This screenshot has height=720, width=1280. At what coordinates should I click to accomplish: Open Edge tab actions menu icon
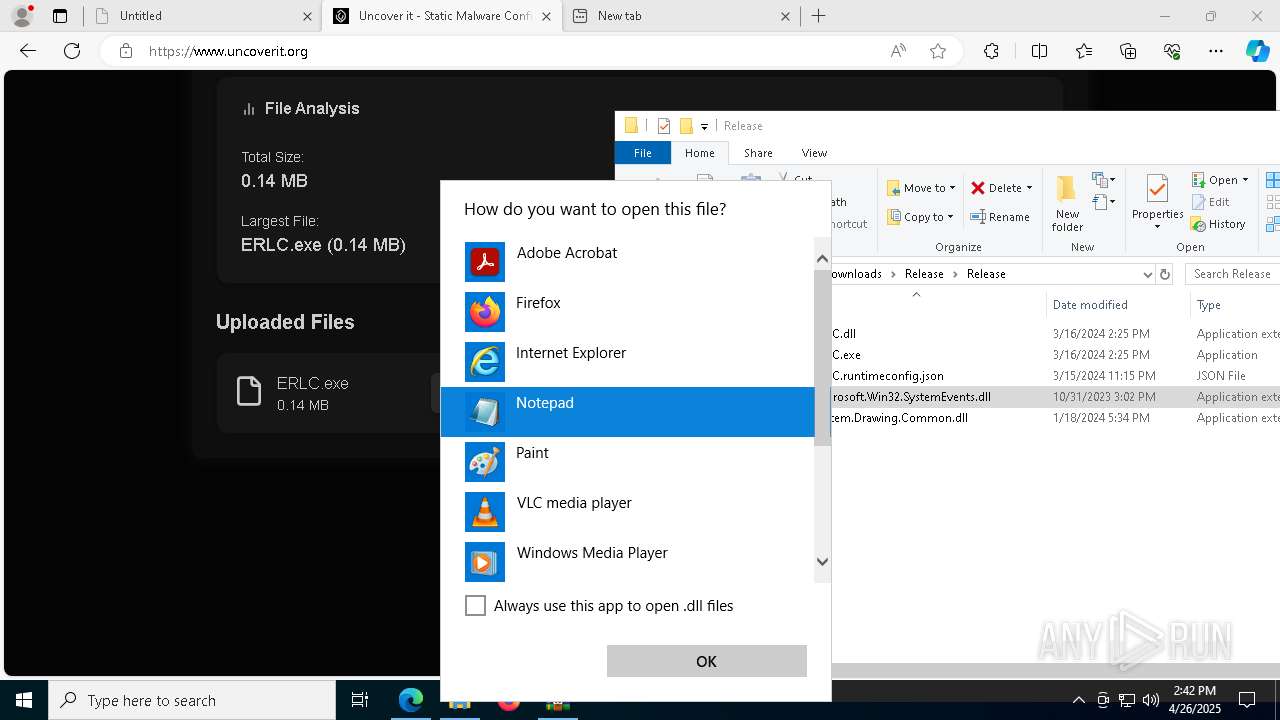coord(60,16)
